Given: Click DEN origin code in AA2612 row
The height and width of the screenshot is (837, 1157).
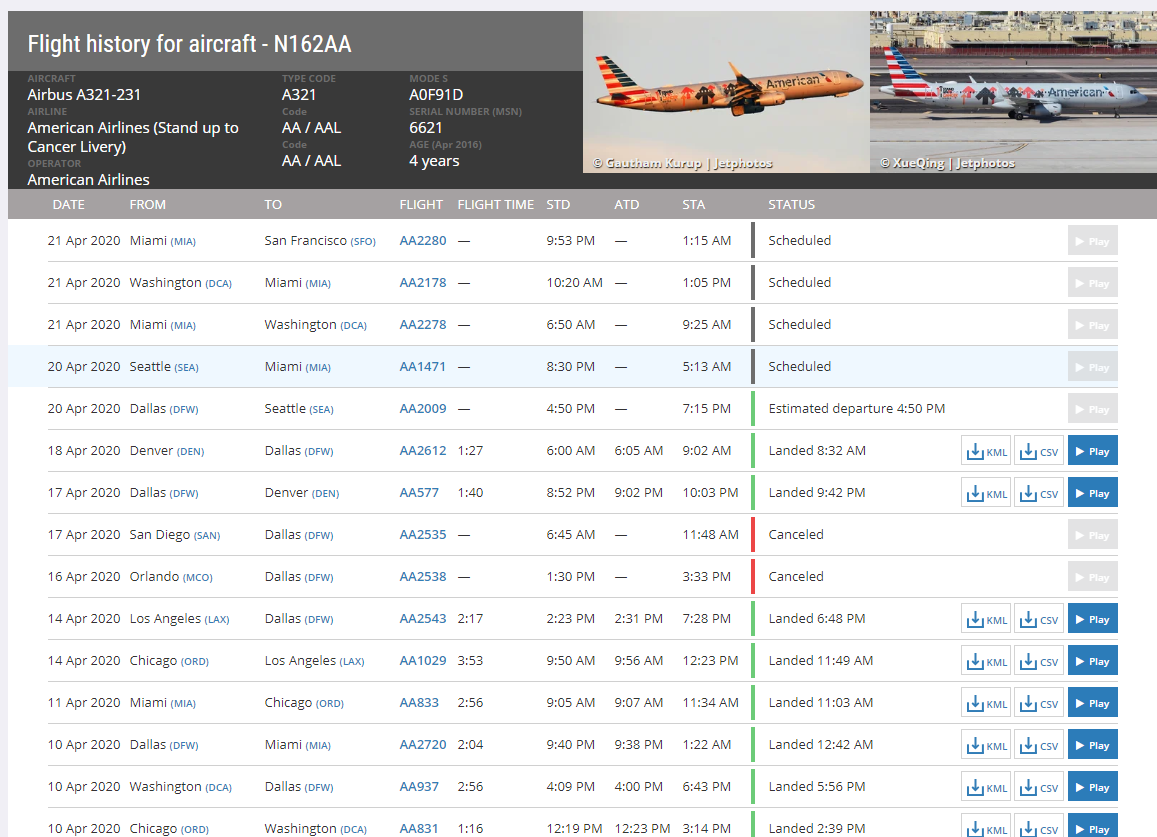Looking at the screenshot, I should (191, 452).
